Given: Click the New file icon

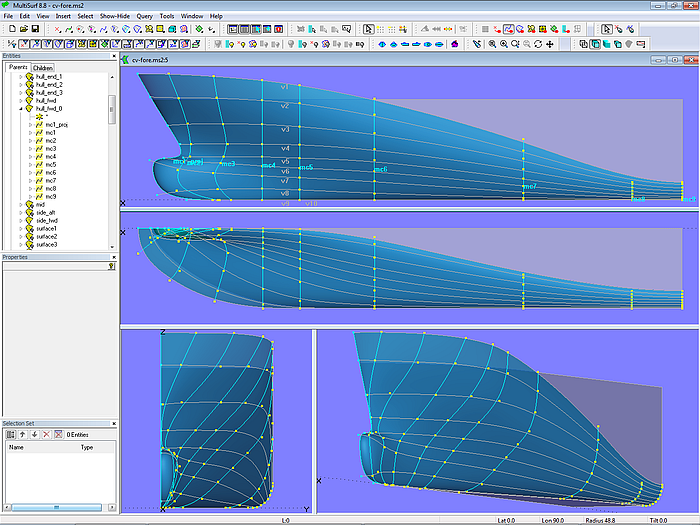Looking at the screenshot, I should pyautogui.click(x=10, y=30).
